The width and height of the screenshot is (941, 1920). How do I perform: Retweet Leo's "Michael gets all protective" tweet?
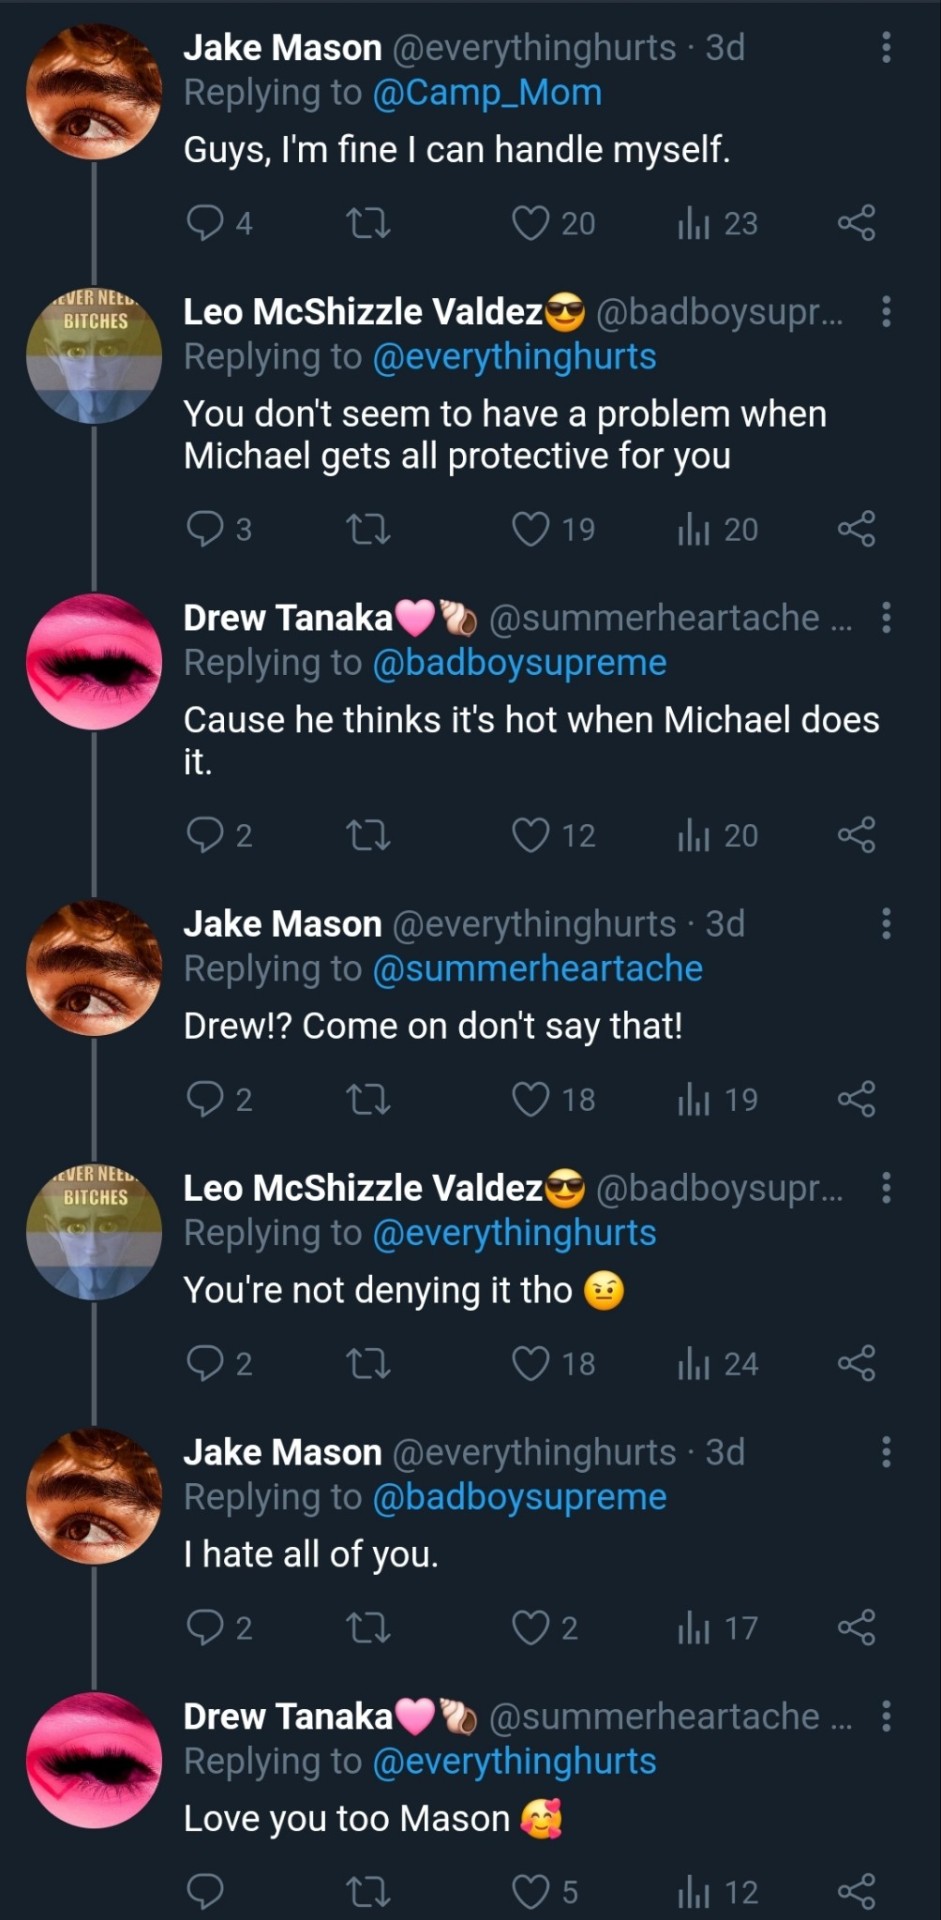click(367, 529)
